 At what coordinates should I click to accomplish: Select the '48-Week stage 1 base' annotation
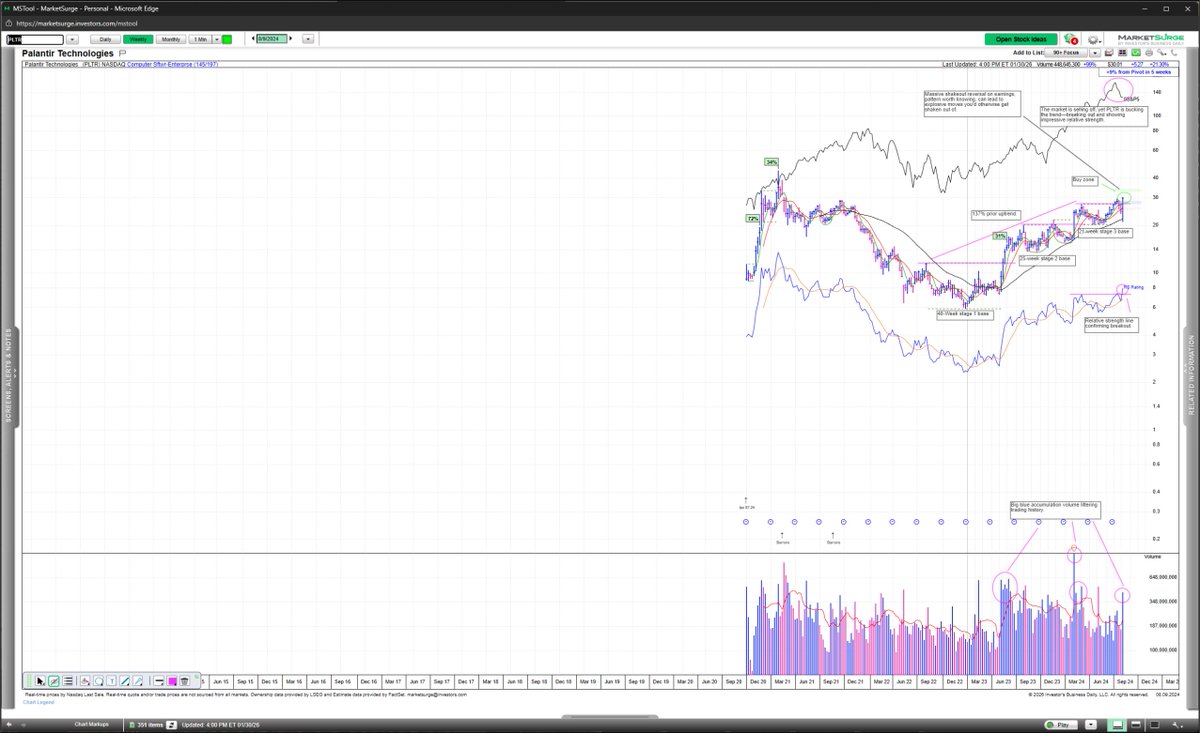(964, 314)
